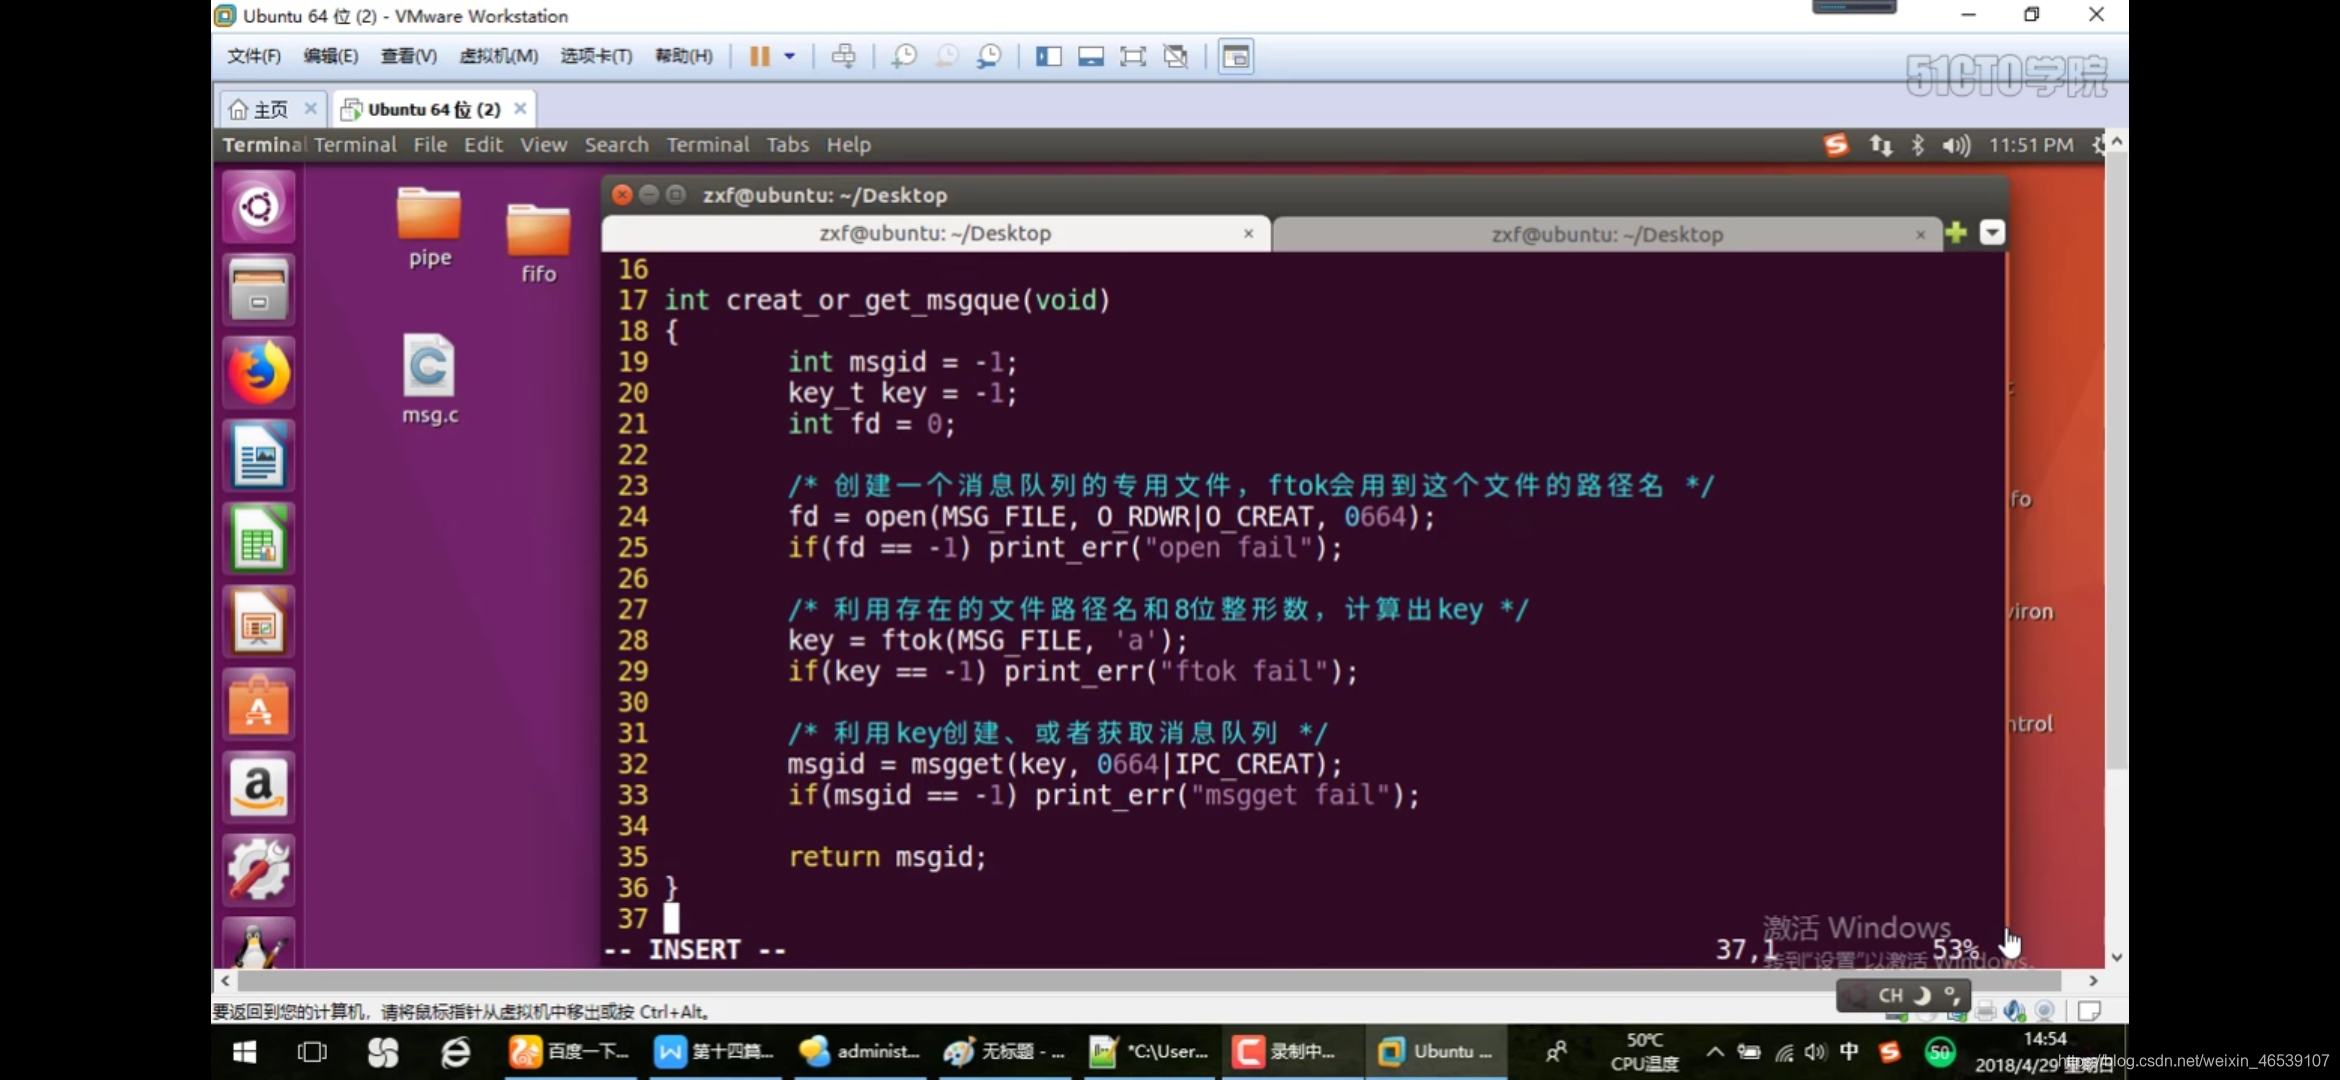This screenshot has width=2340, height=1080.
Task: Expand the Windows tray hidden icons chevron
Action: pos(1714,1051)
